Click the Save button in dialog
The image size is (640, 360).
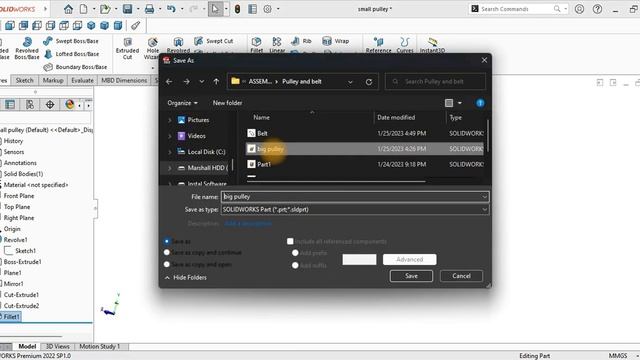[411, 276]
